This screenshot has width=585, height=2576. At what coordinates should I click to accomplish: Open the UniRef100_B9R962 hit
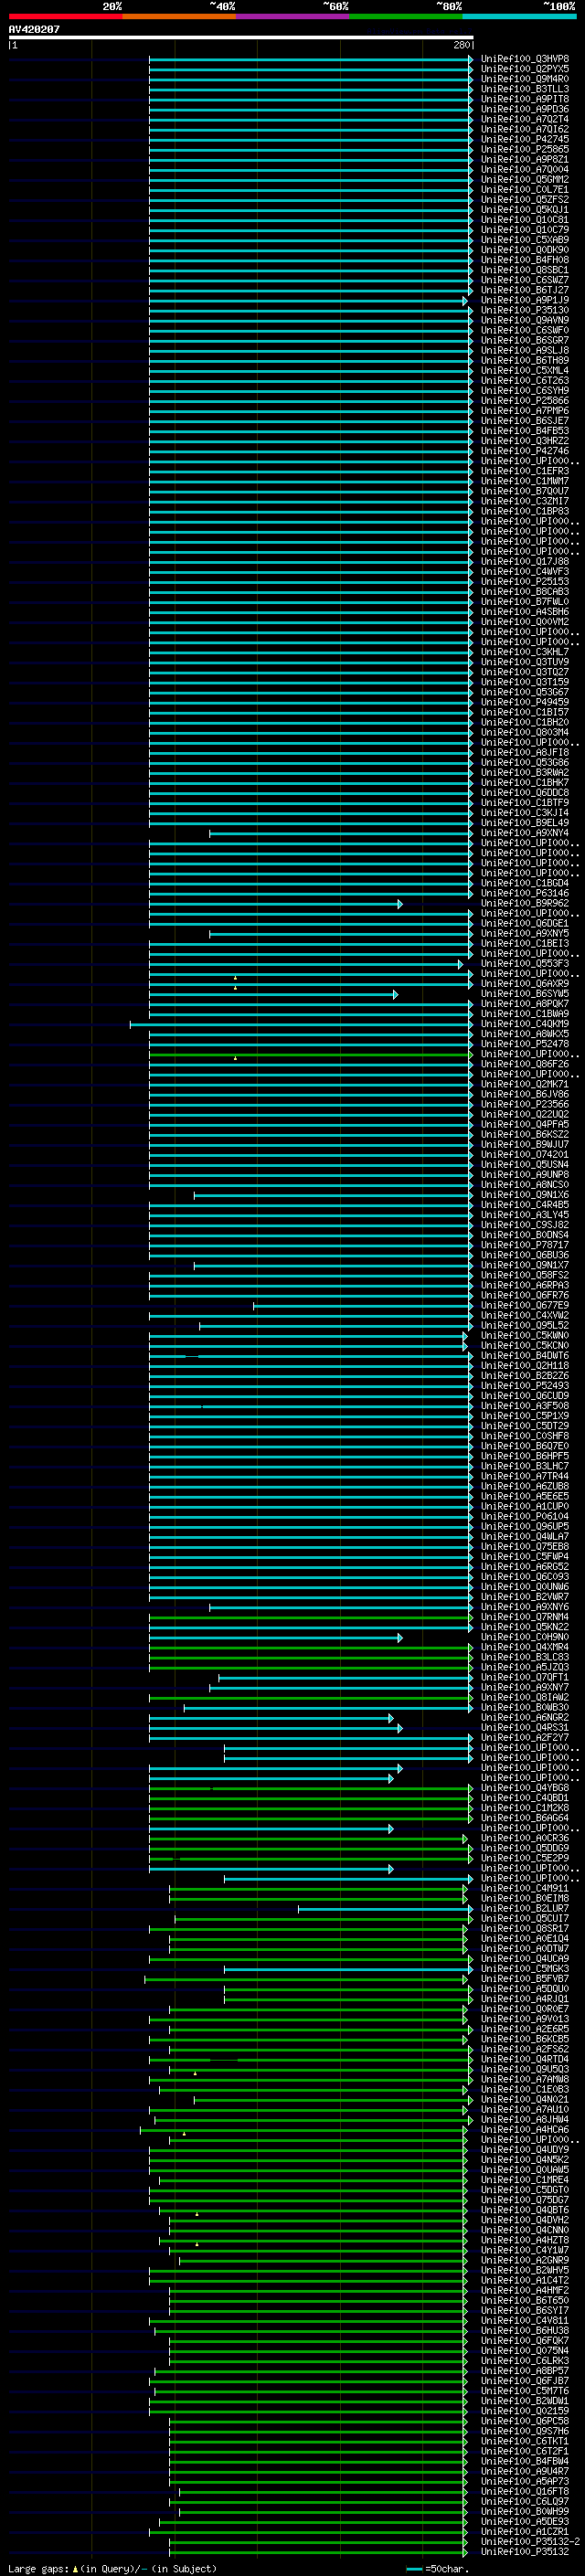(x=525, y=903)
